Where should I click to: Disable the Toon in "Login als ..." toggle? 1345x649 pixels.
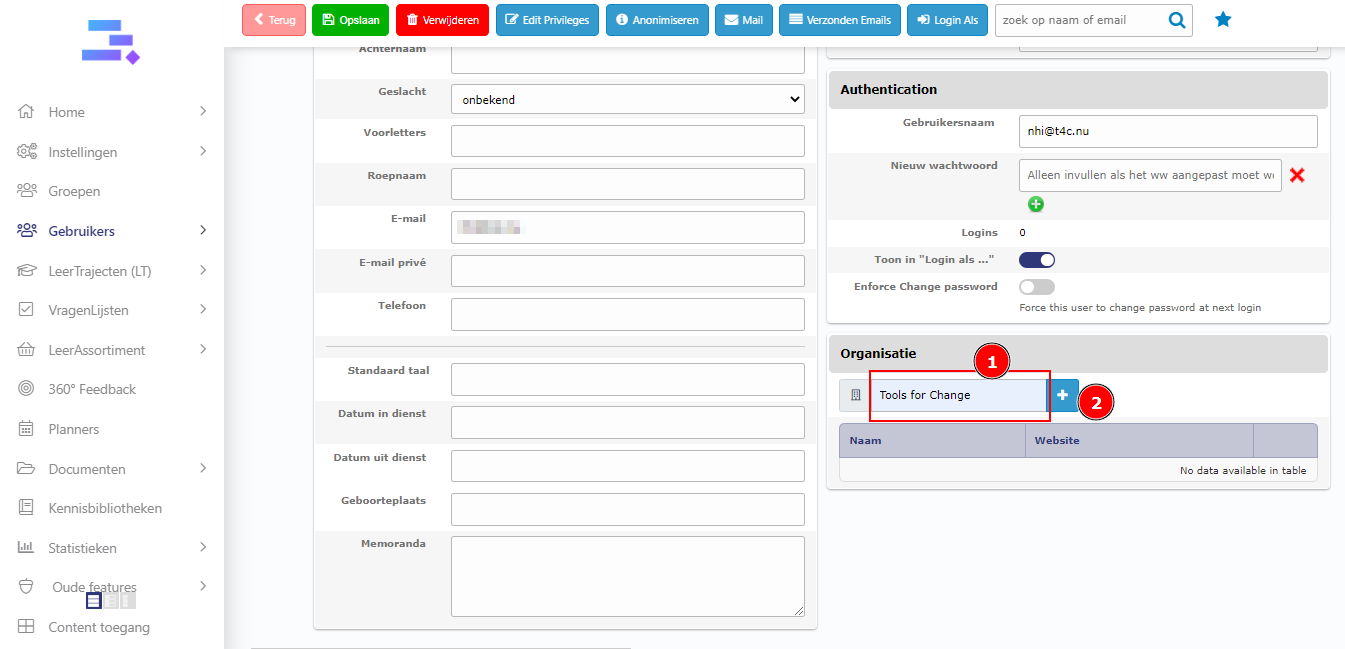pos(1037,260)
